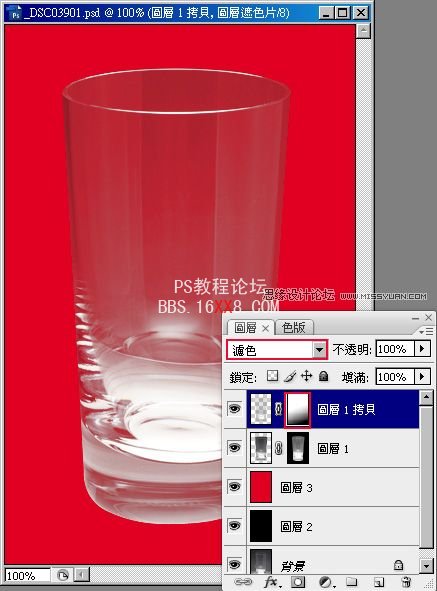
Task: Click layers panel scrollbar down arrow
Action: (426, 565)
